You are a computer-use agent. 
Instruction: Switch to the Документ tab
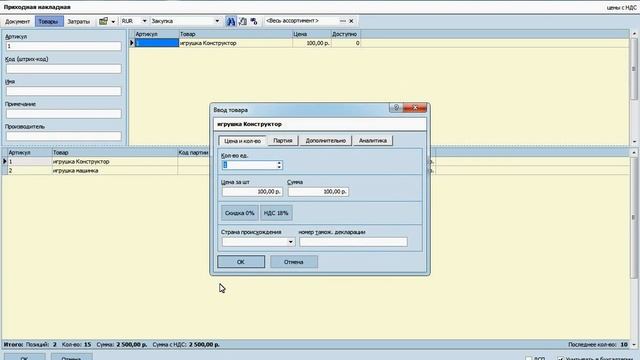(18, 22)
